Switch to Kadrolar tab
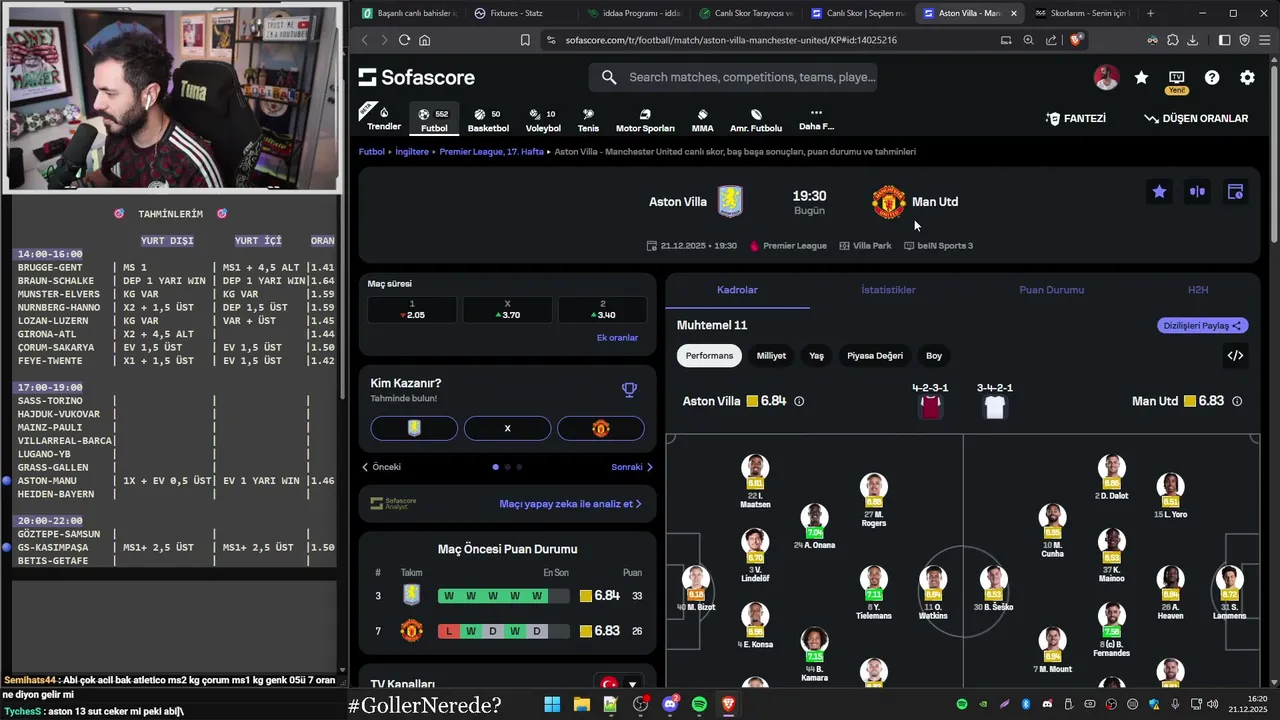The width and height of the screenshot is (1280, 720). [737, 290]
